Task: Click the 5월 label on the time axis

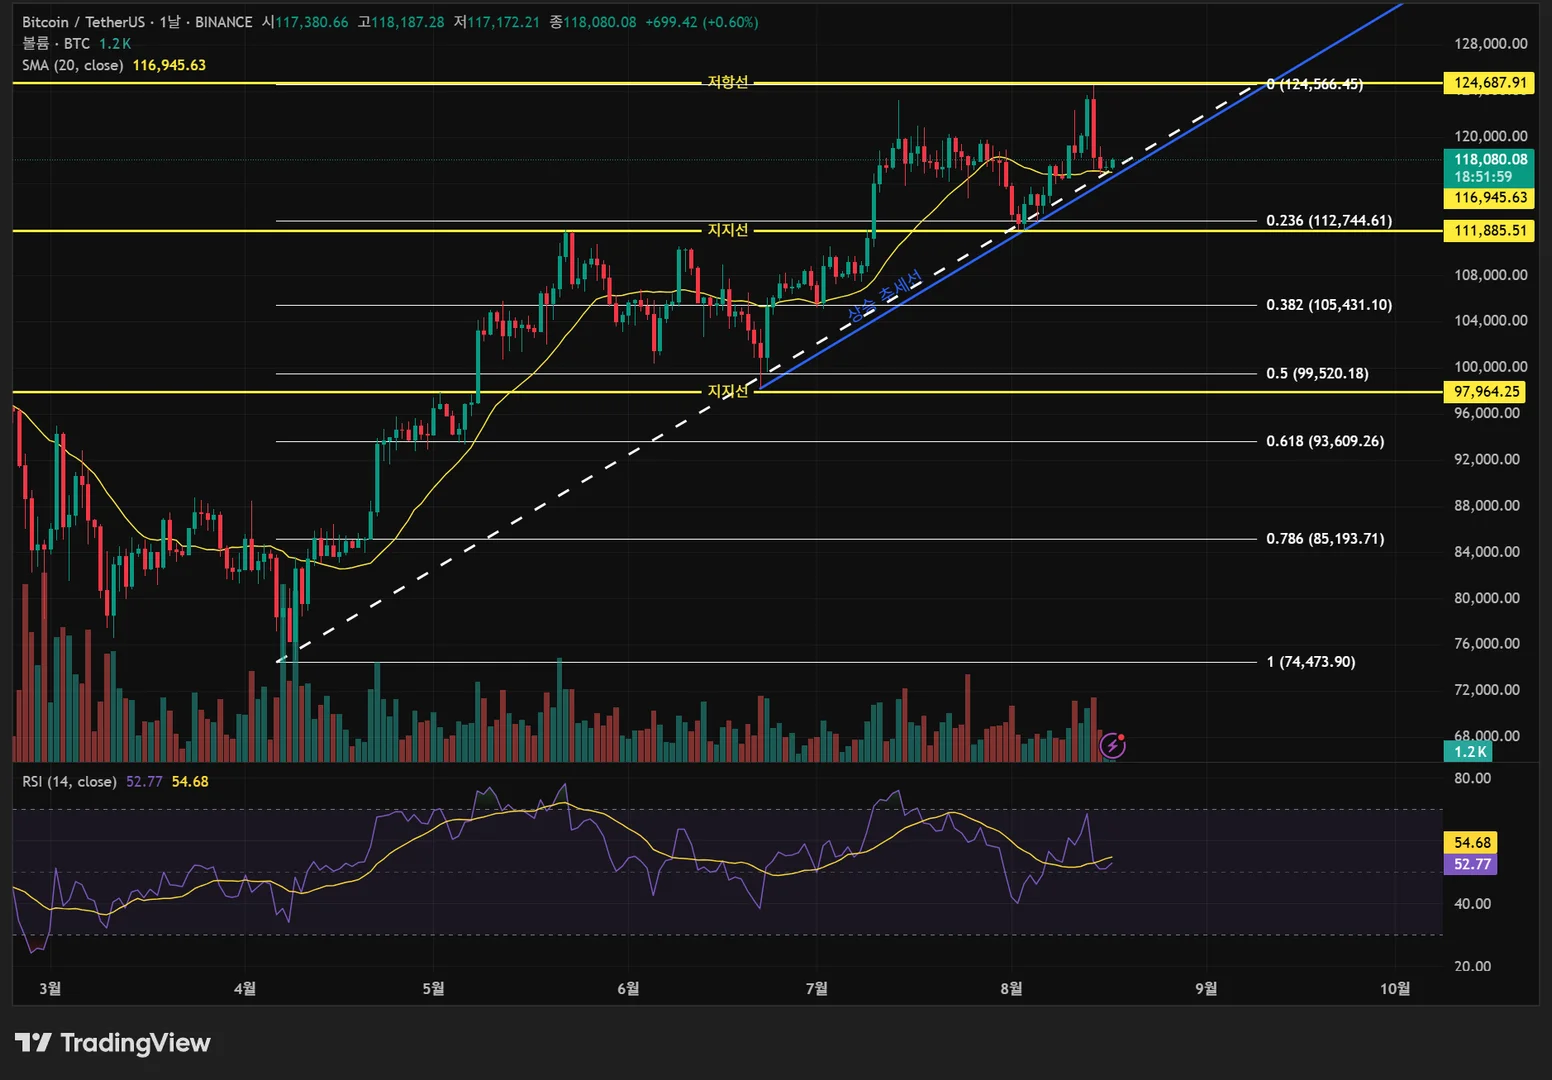Action: pyautogui.click(x=433, y=988)
